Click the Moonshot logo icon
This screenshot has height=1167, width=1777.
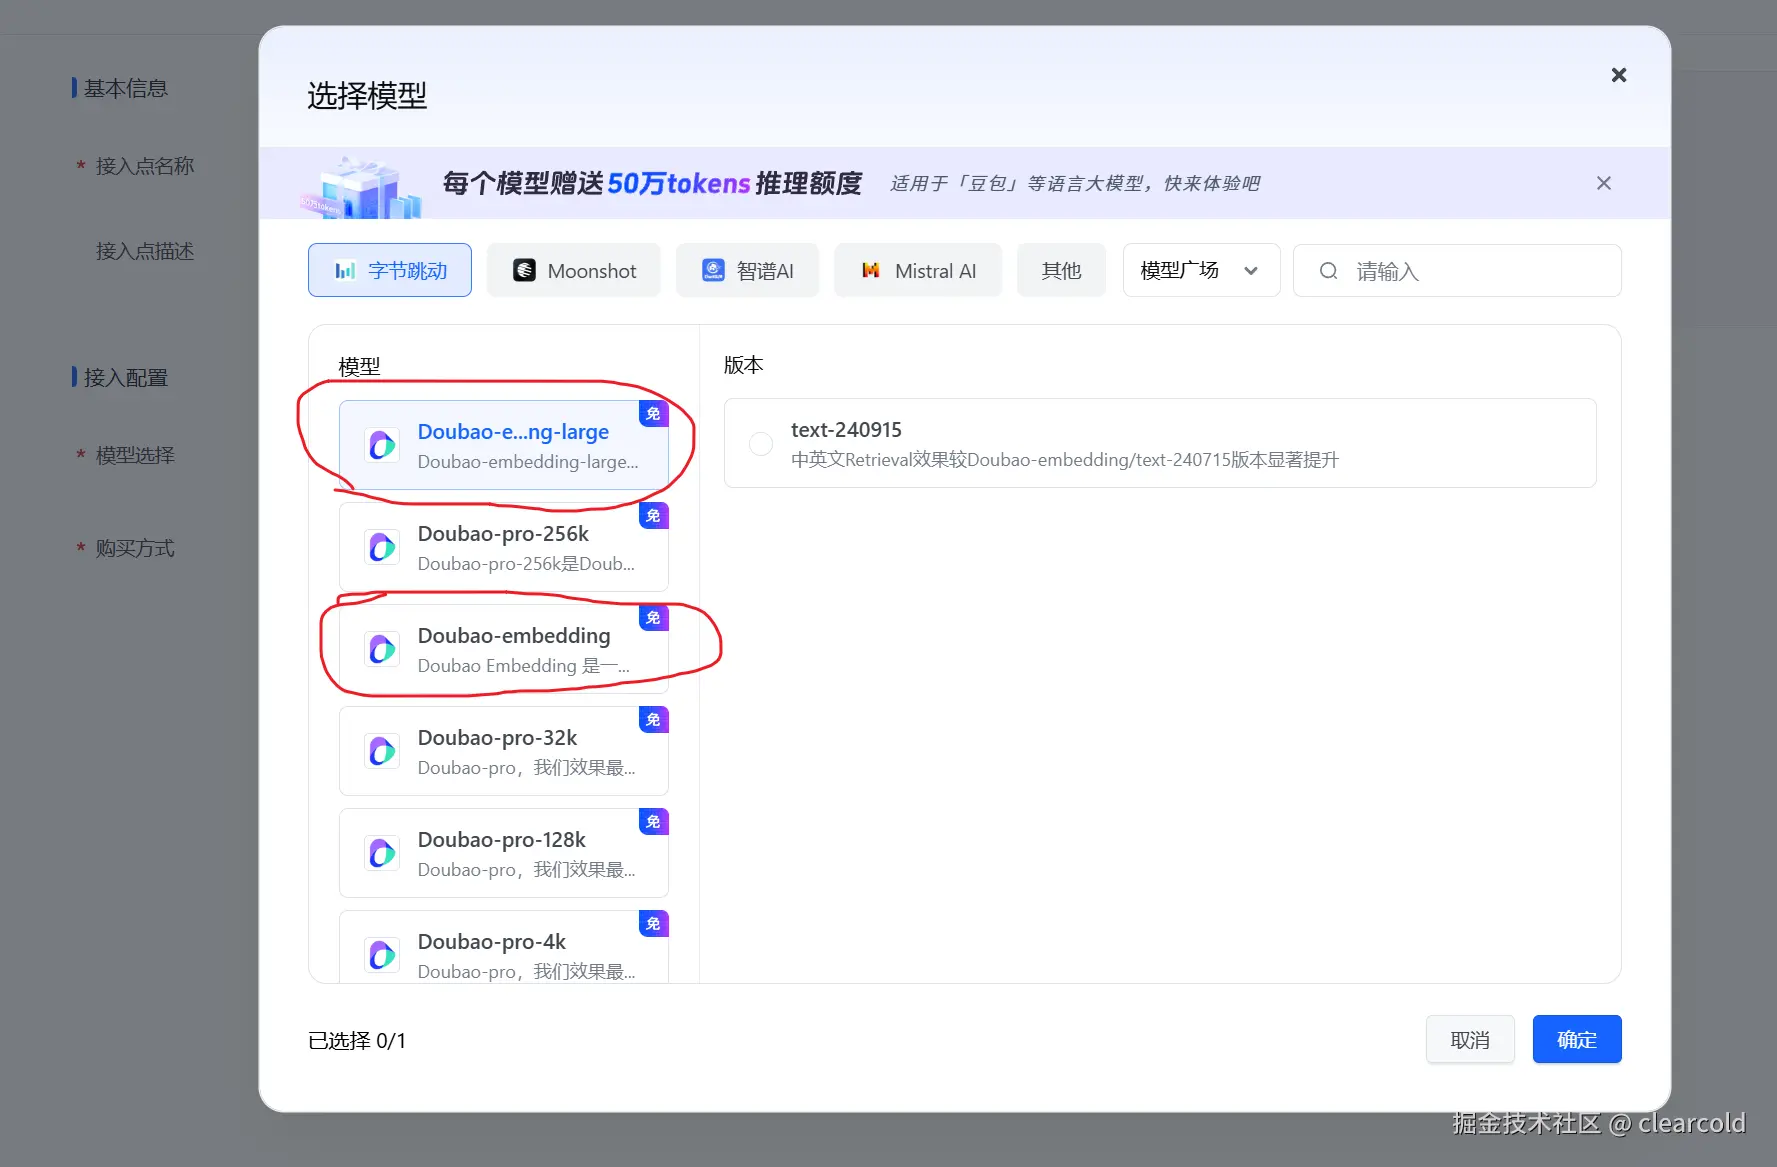(x=524, y=271)
